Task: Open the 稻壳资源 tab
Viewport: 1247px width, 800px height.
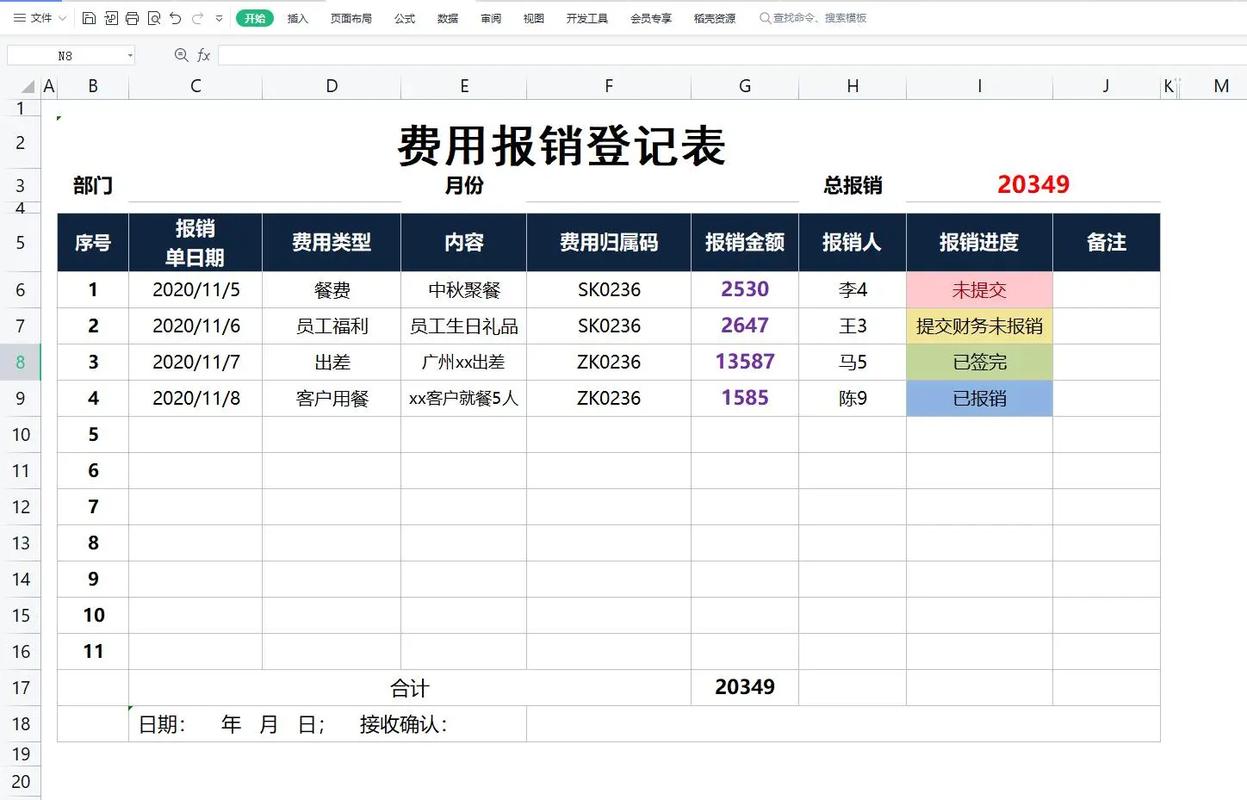Action: (715, 18)
